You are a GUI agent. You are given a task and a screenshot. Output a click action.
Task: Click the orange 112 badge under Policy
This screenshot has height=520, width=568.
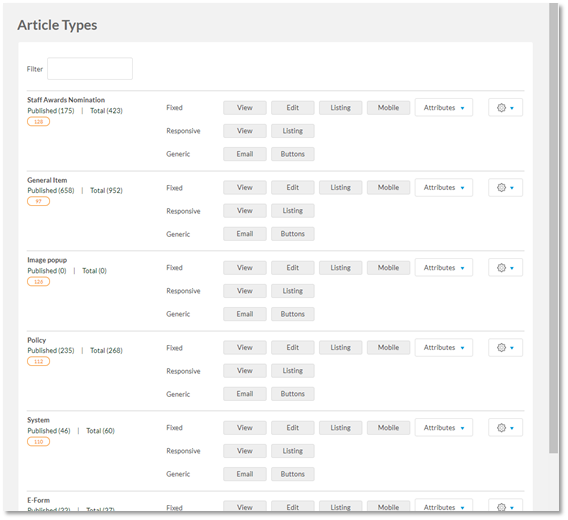tap(38, 362)
